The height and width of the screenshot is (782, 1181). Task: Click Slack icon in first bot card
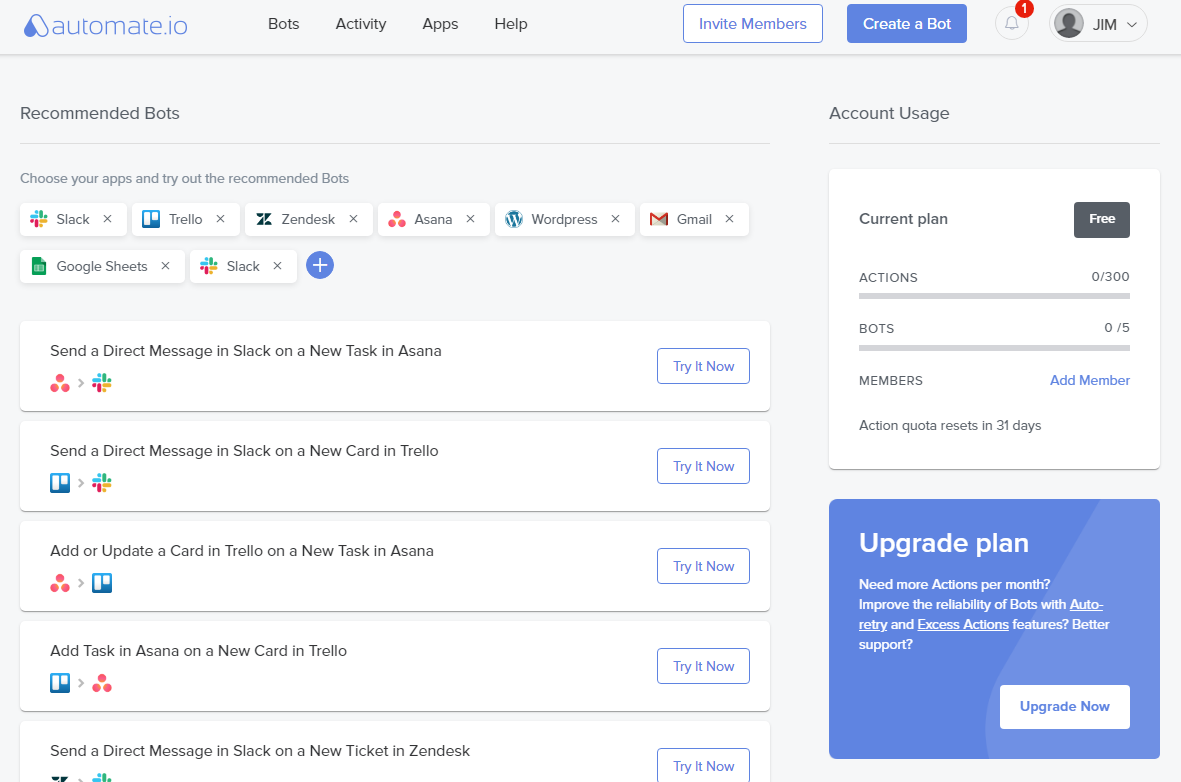(x=102, y=383)
